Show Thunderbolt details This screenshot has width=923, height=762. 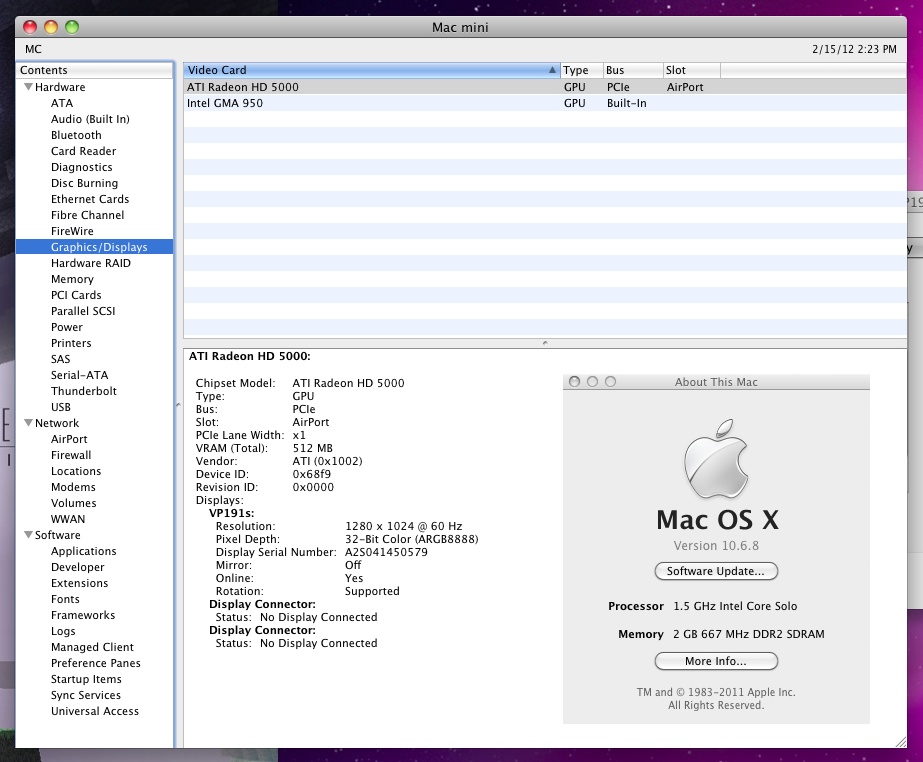click(84, 391)
